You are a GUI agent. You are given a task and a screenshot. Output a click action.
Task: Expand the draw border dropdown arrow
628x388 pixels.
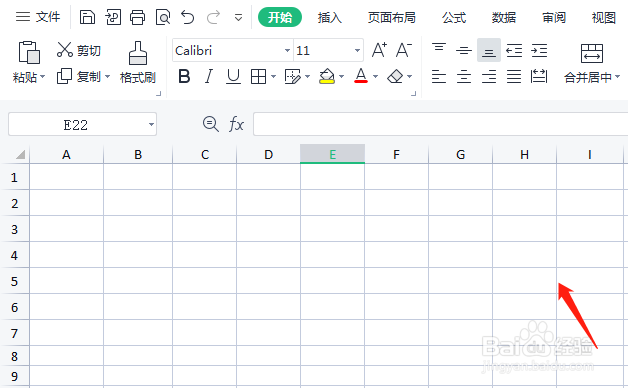(308, 76)
